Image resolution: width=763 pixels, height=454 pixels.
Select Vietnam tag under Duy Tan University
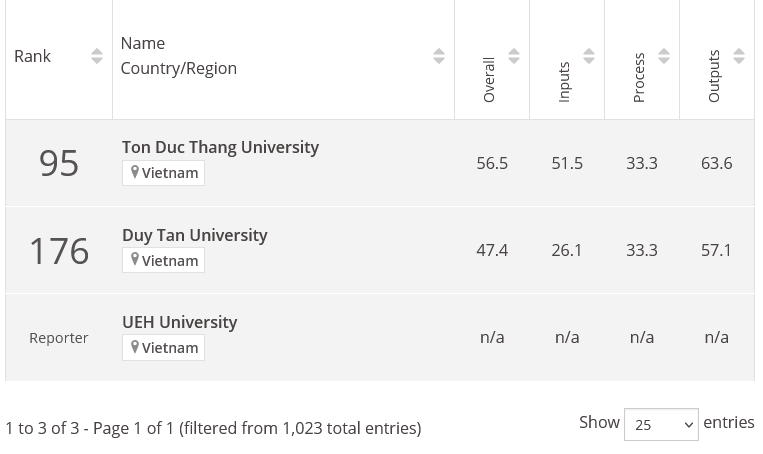(164, 260)
